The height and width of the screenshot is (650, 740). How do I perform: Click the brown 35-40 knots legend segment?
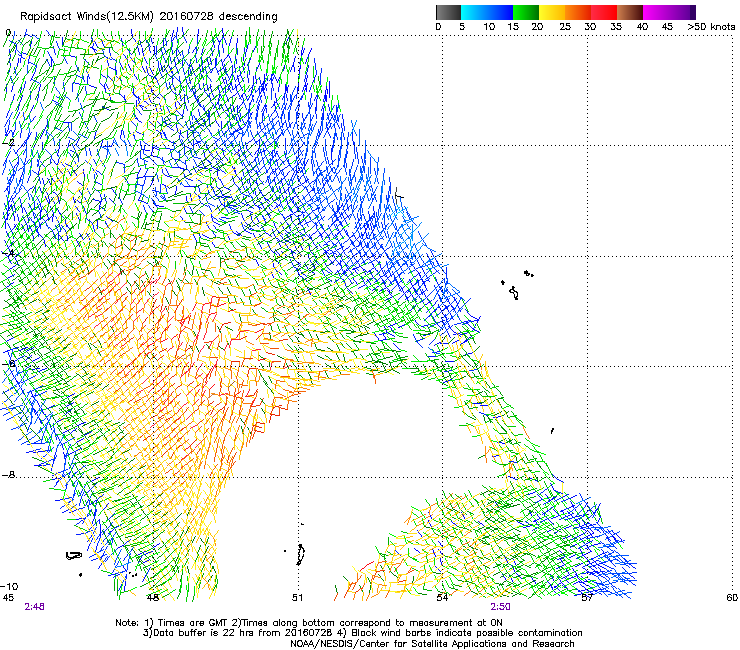pyautogui.click(x=630, y=12)
